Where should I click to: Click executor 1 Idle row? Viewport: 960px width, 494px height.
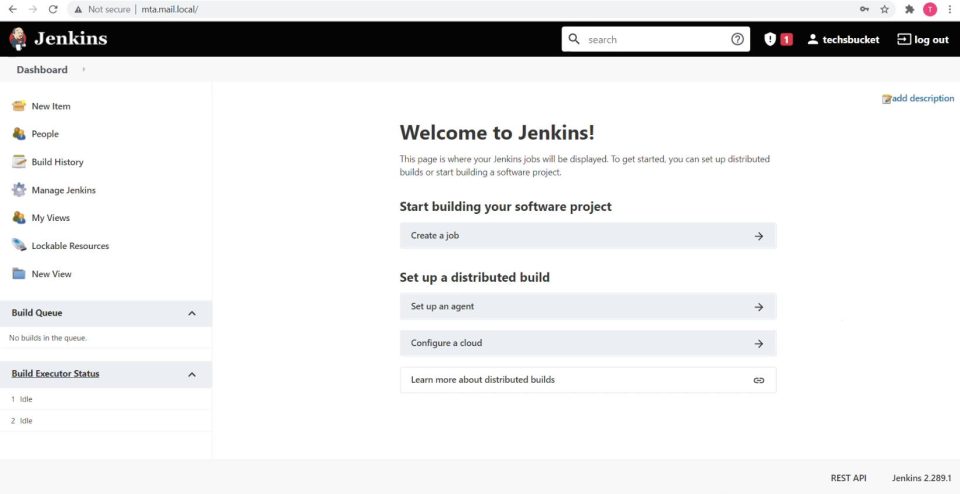coord(106,399)
